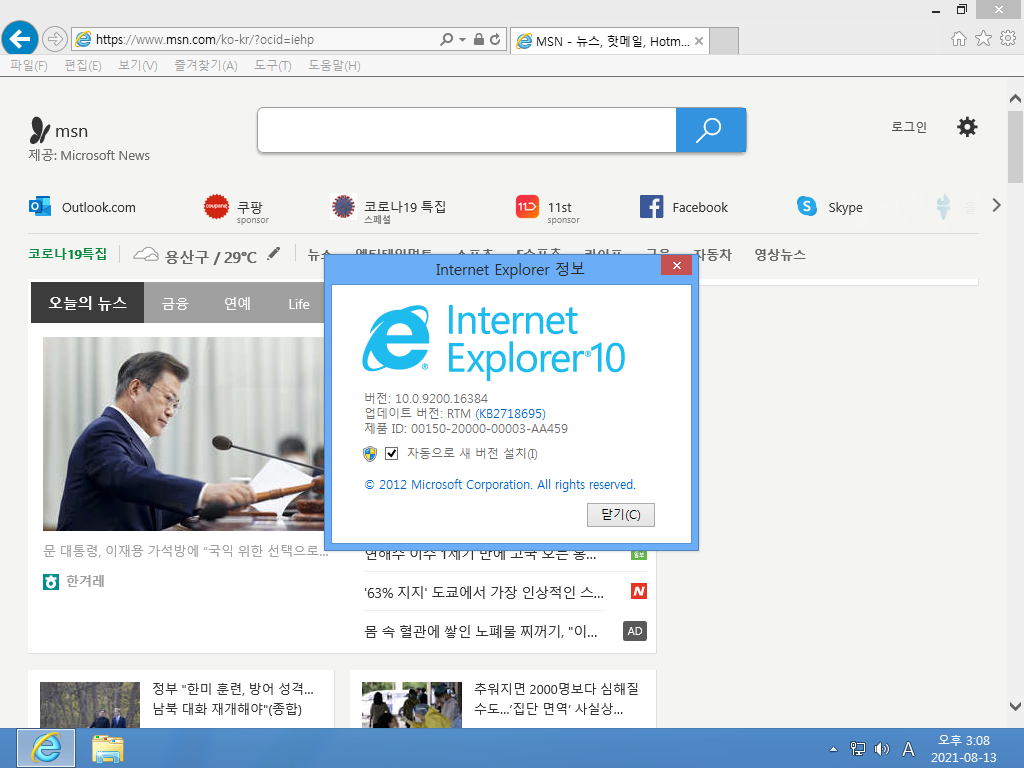Click the 닫기(C) button
Image resolution: width=1024 pixels, height=768 pixels.
pos(620,515)
